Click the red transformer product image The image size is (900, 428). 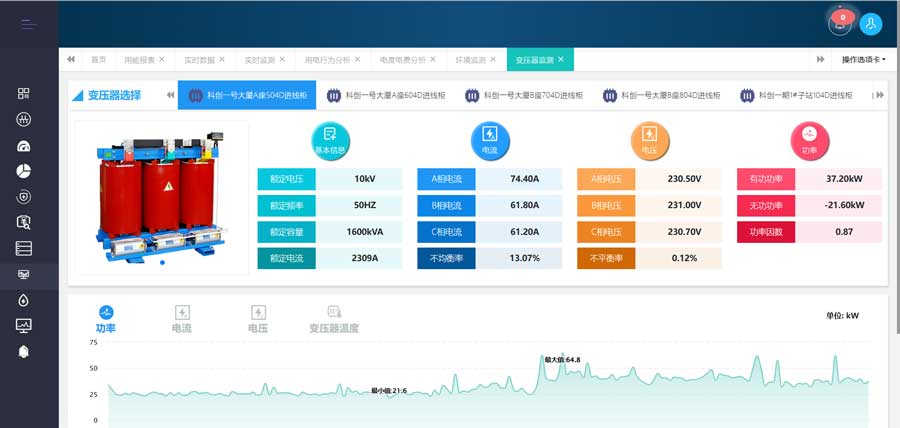pyautogui.click(x=162, y=195)
